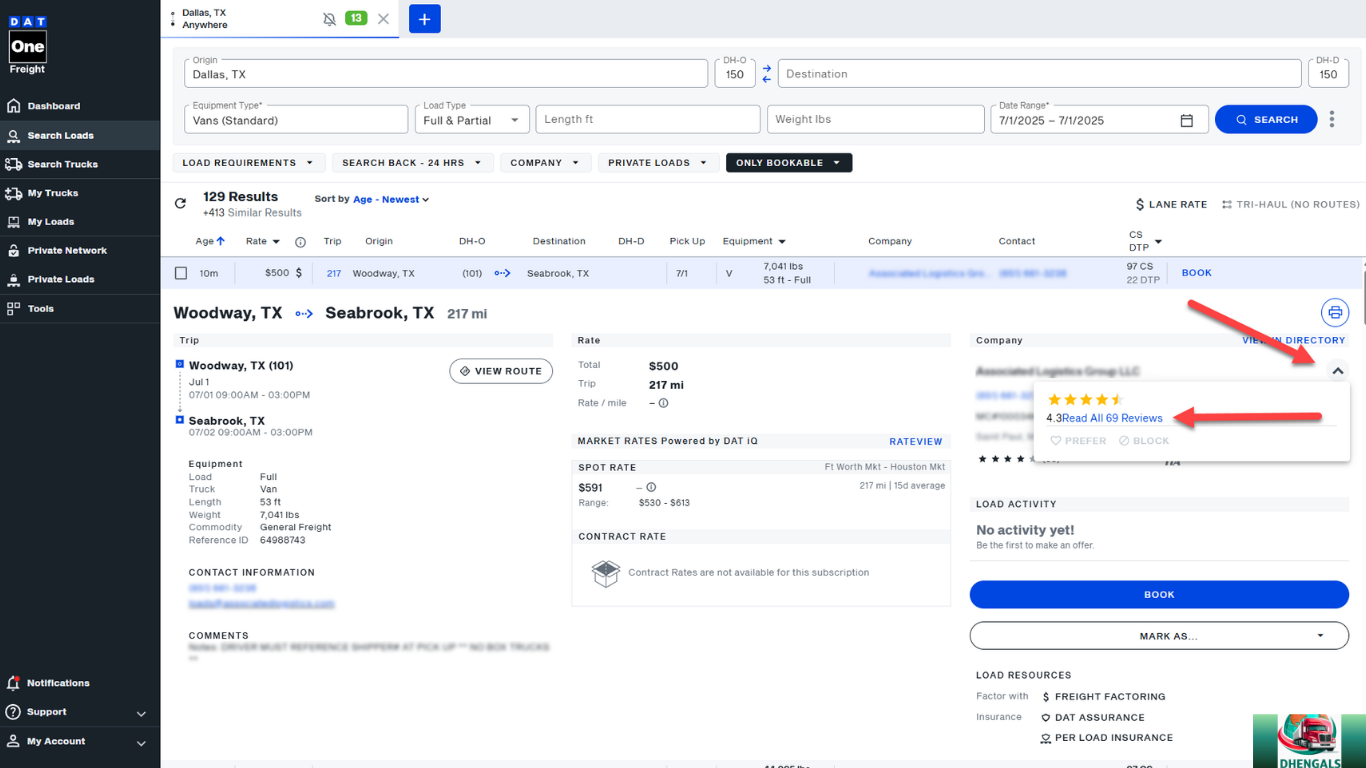Check the checkbox for the Woodway load row
The width and height of the screenshot is (1366, 768).
[181, 273]
